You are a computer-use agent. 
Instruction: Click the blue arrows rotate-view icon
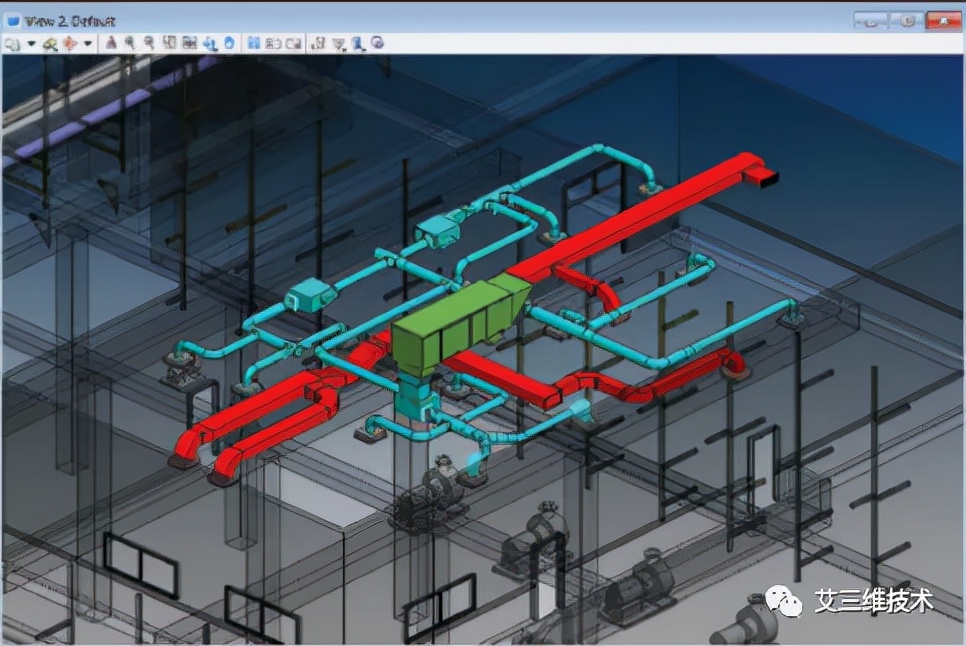tap(210, 43)
